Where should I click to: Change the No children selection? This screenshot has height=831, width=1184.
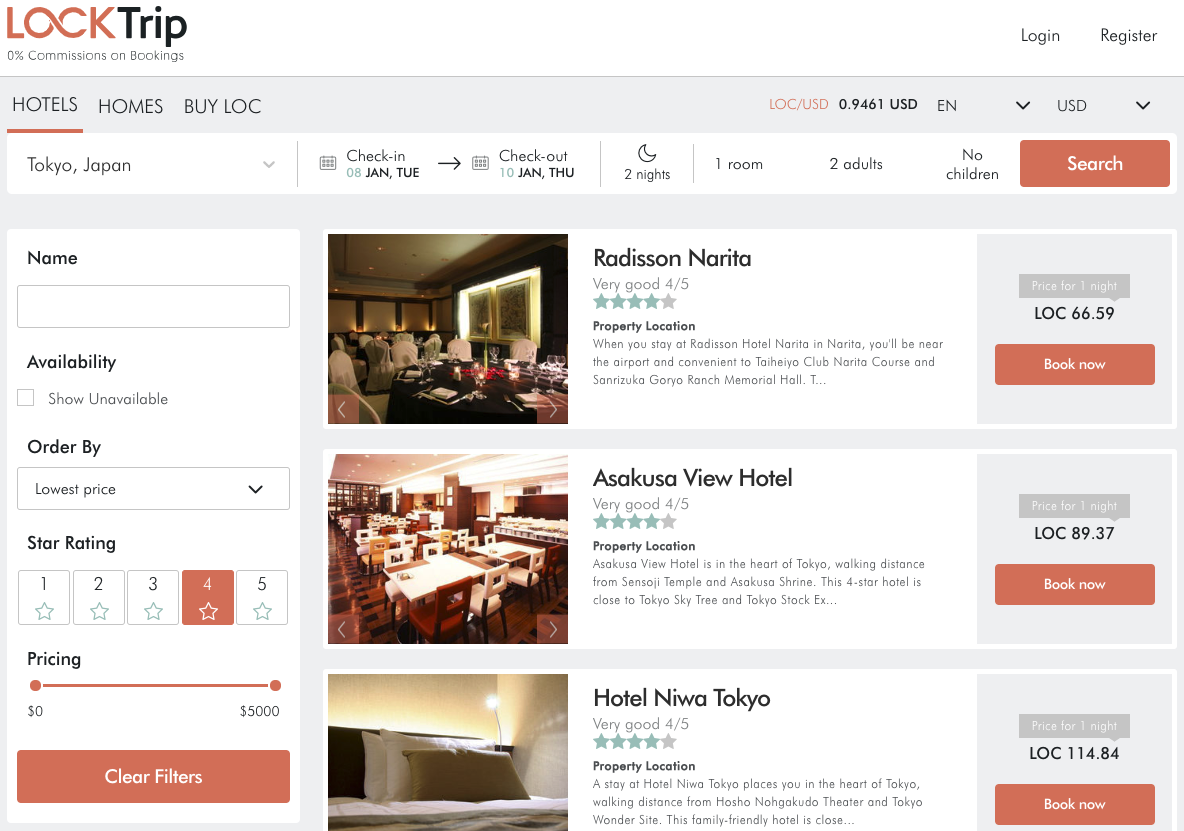point(972,164)
